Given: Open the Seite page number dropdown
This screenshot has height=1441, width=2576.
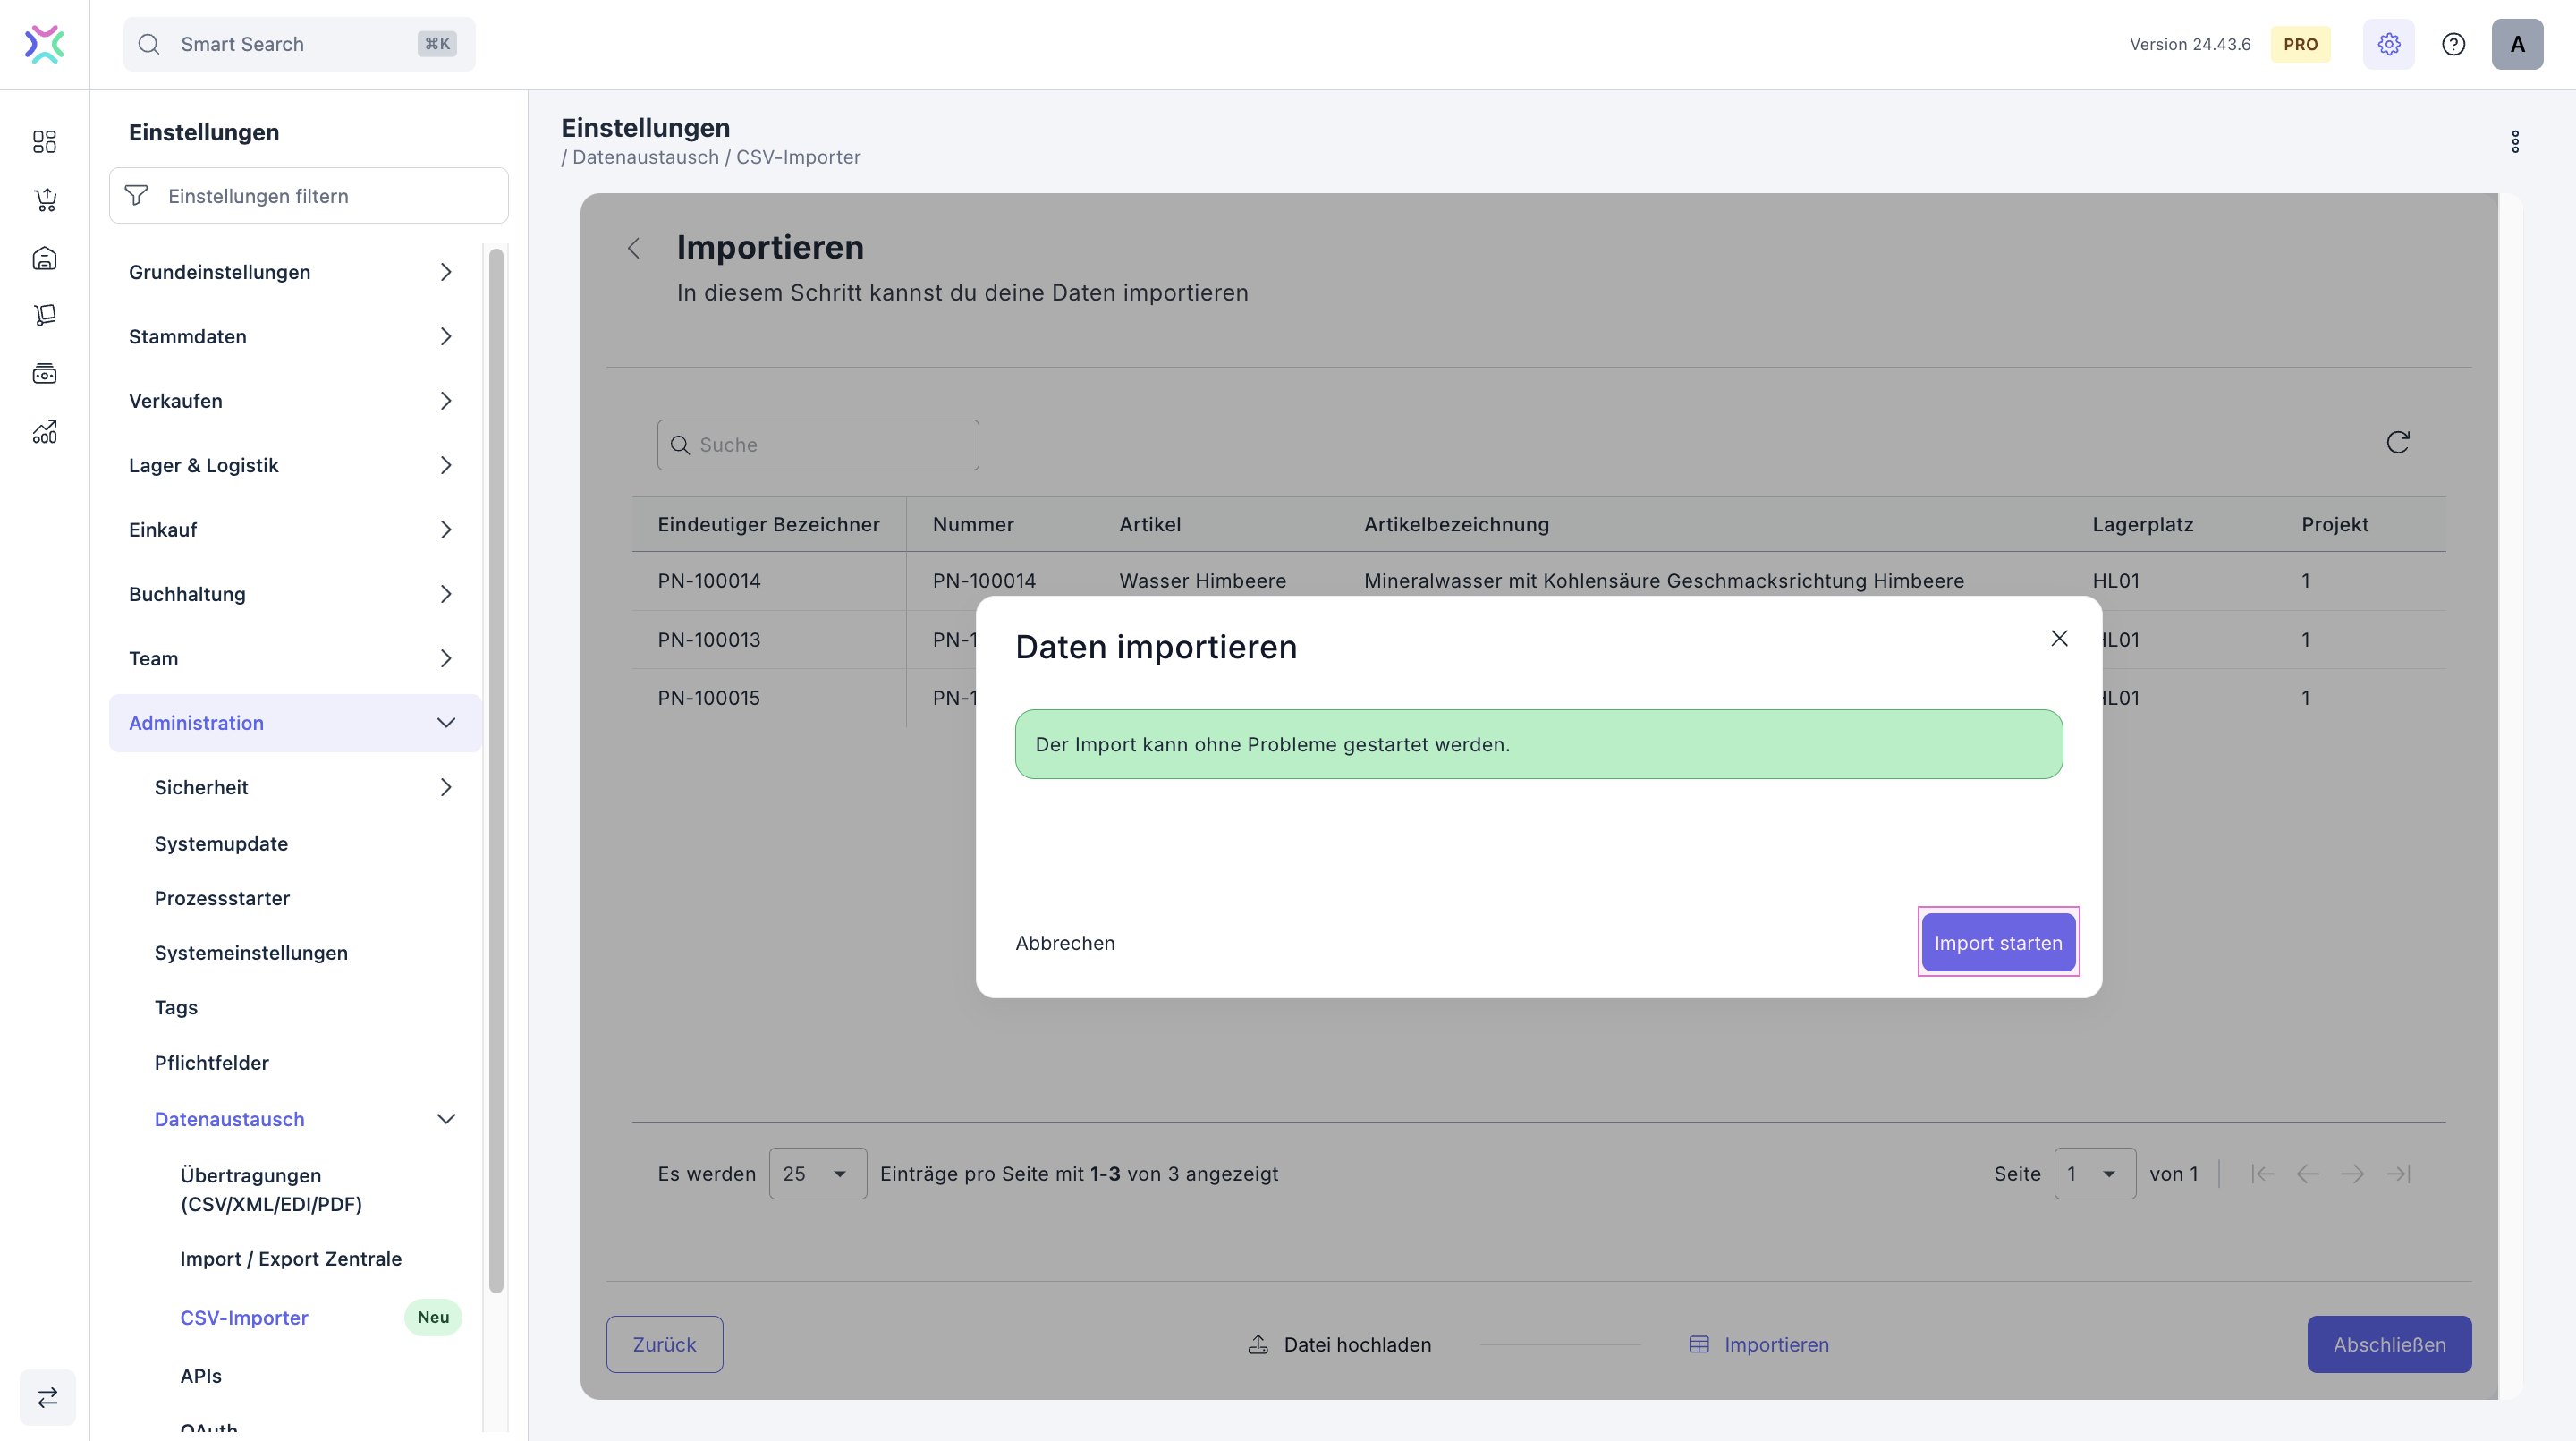Looking at the screenshot, I should (2094, 1174).
